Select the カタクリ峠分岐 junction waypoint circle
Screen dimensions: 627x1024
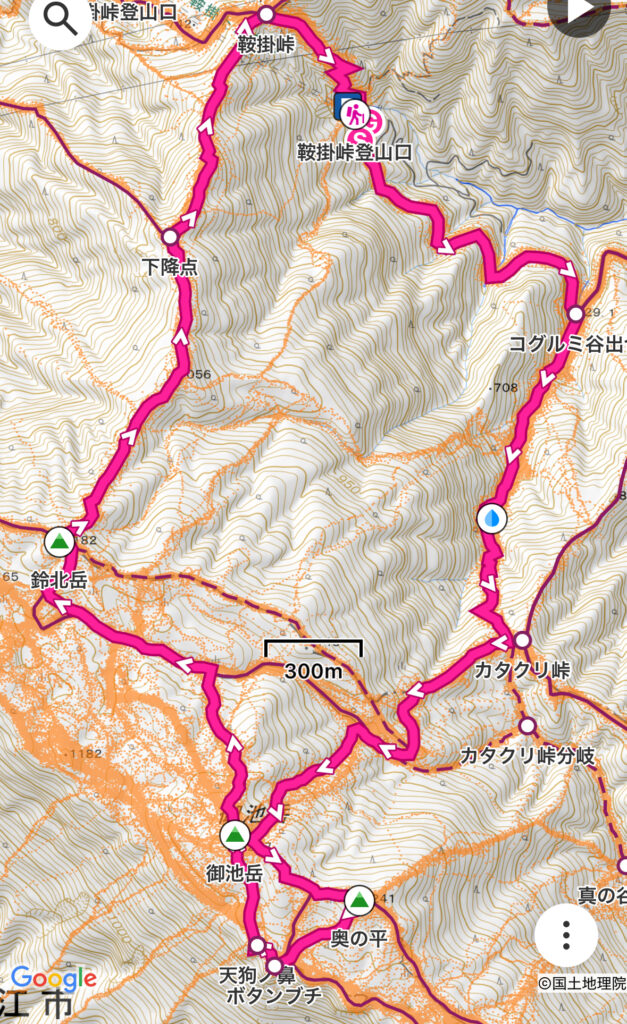pos(527,726)
